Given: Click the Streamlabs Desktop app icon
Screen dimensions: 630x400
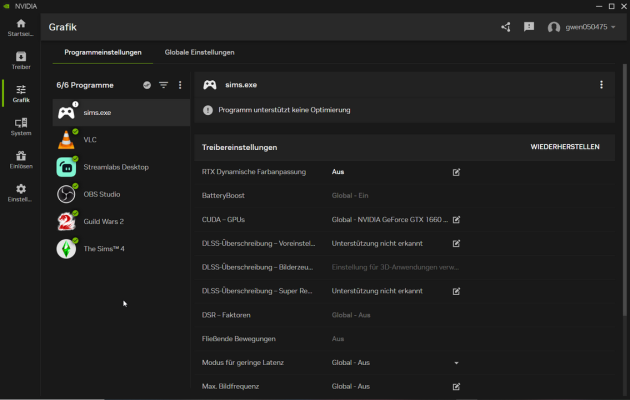Looking at the screenshot, I should (x=66, y=167).
